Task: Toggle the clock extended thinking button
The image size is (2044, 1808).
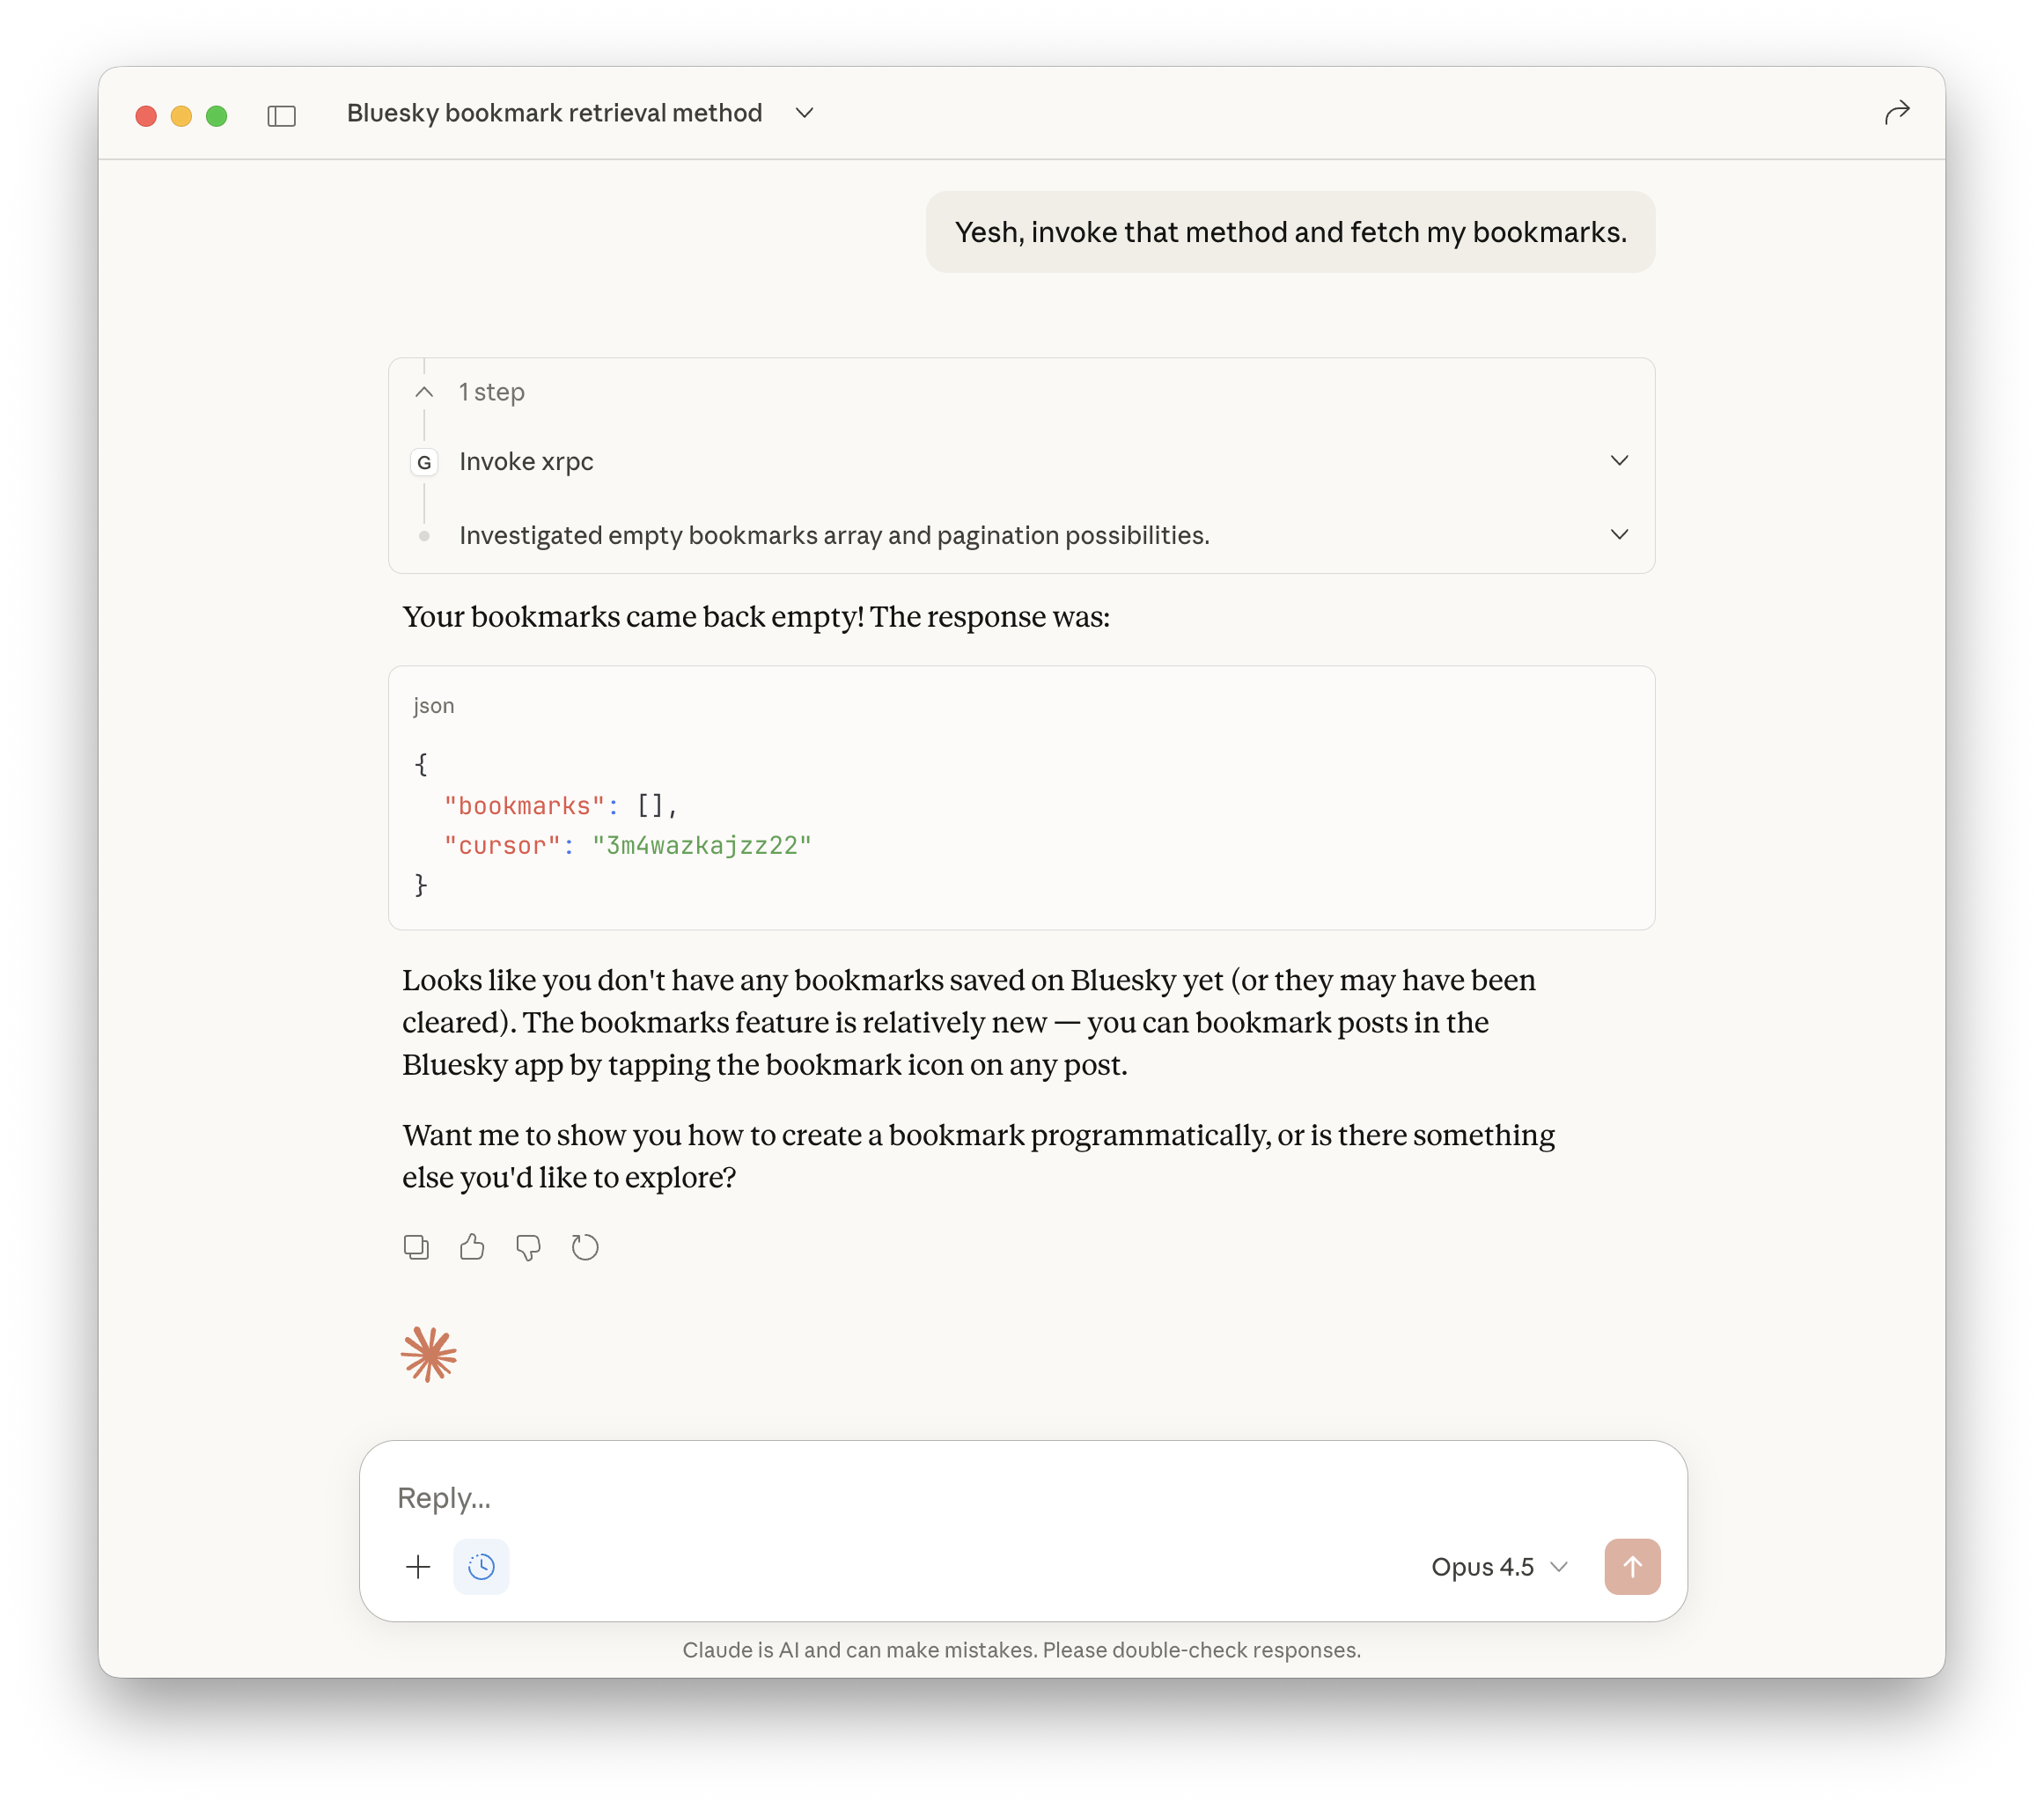Action: (x=481, y=1566)
